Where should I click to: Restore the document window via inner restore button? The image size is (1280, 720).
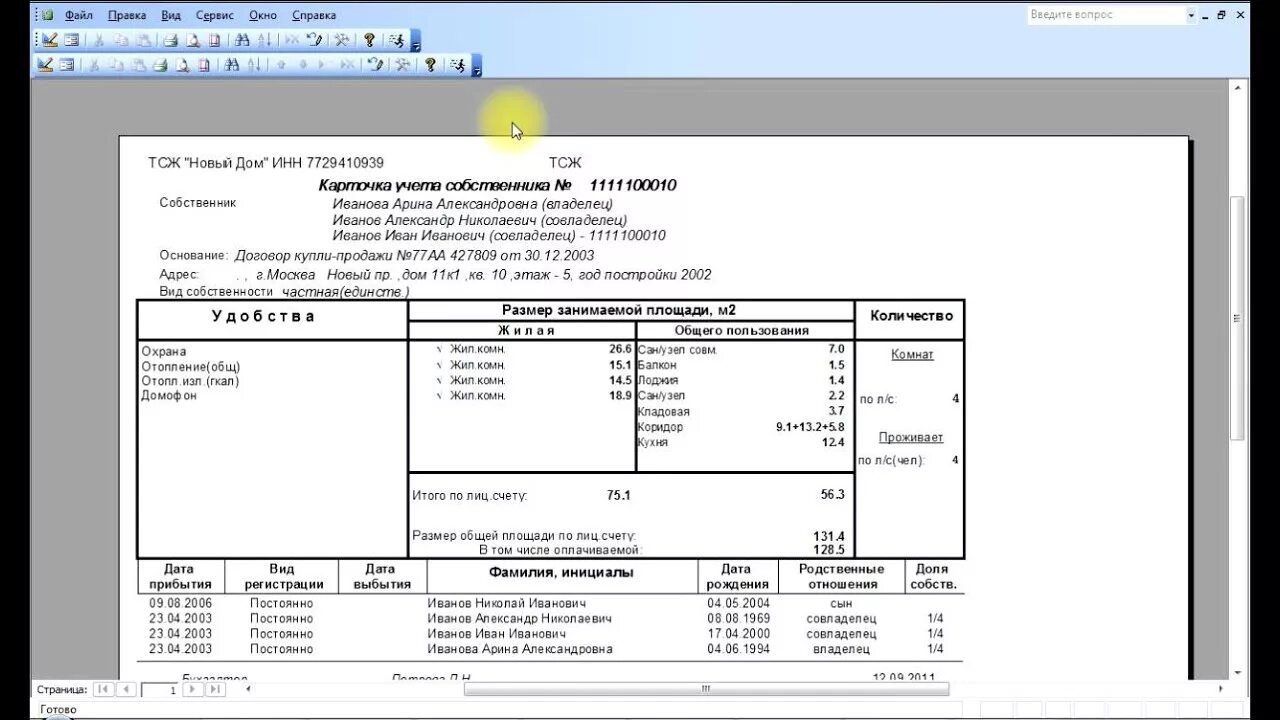tap(1221, 15)
